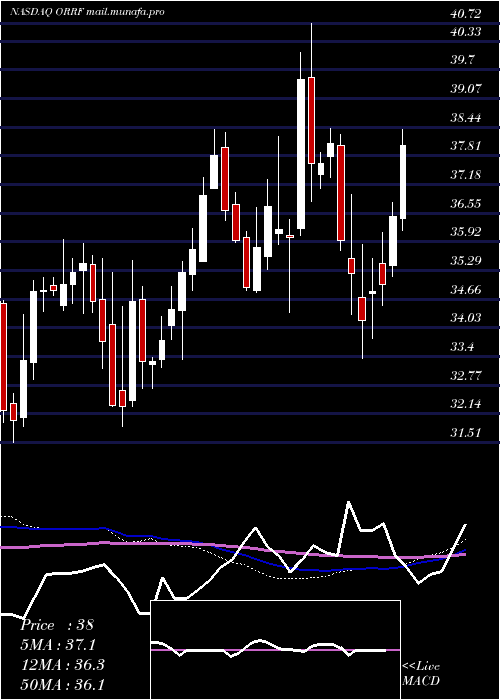Click the NASDAQ ORRF mail.munafa.pro title text
Image resolution: width=500 pixels, height=700 pixels.
pyautogui.click(x=87, y=12)
